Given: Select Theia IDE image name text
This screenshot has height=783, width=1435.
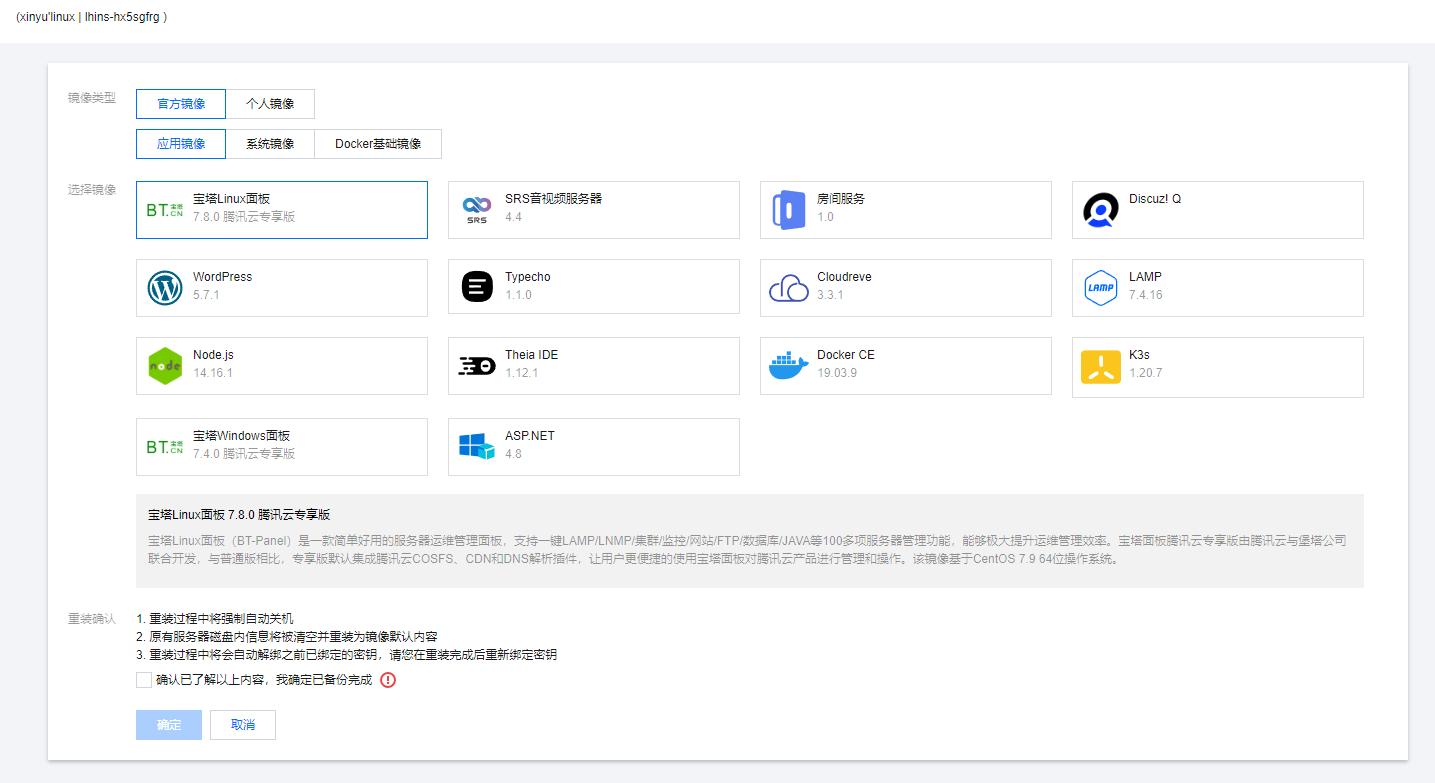Looking at the screenshot, I should point(532,355).
